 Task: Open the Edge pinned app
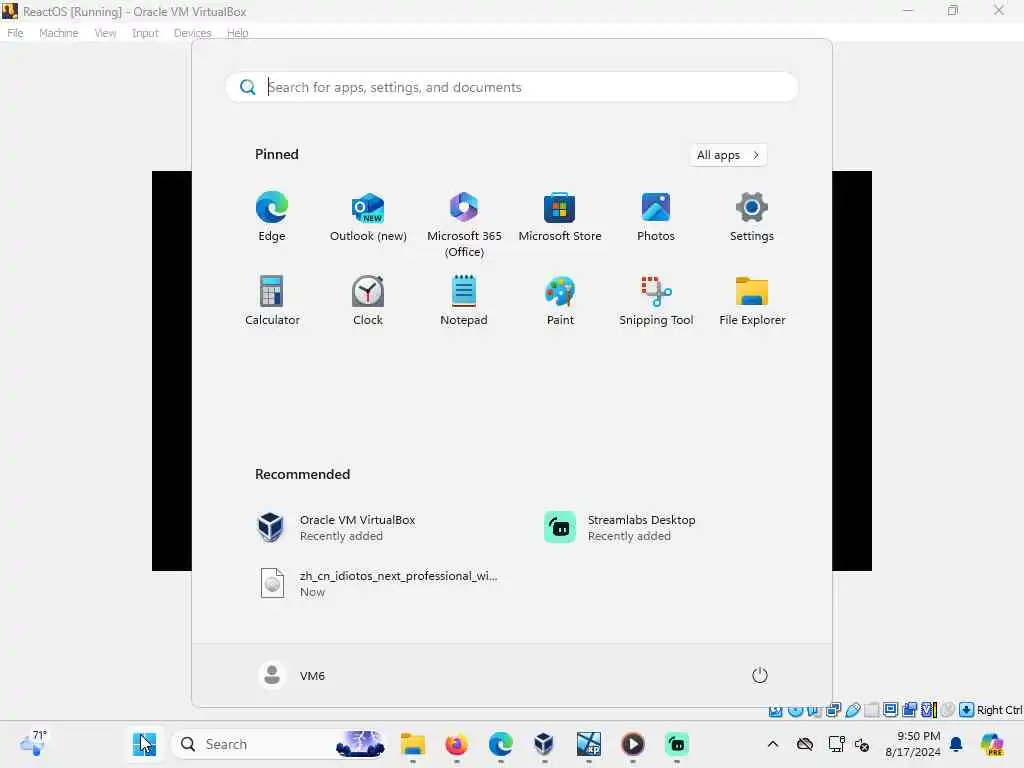coord(272,217)
